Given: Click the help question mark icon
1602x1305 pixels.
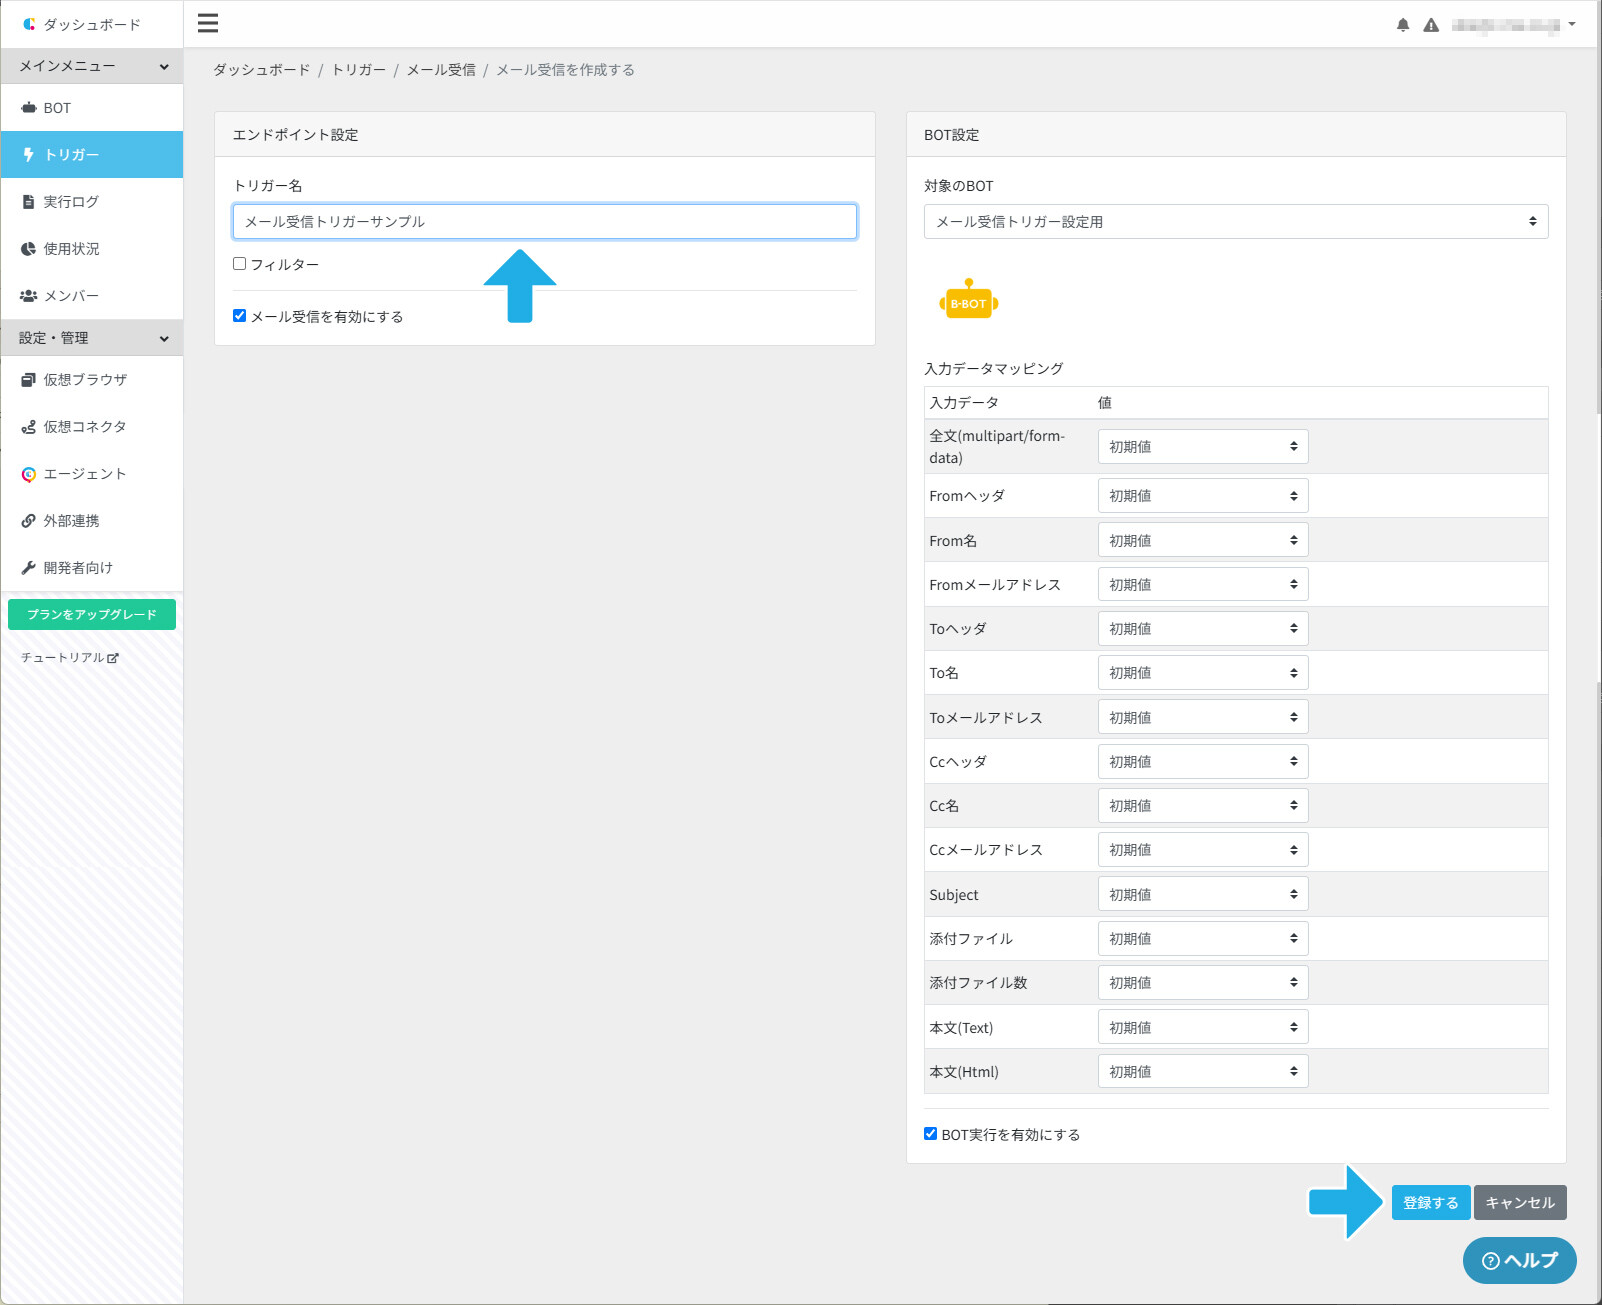Looking at the screenshot, I should click(1490, 1261).
